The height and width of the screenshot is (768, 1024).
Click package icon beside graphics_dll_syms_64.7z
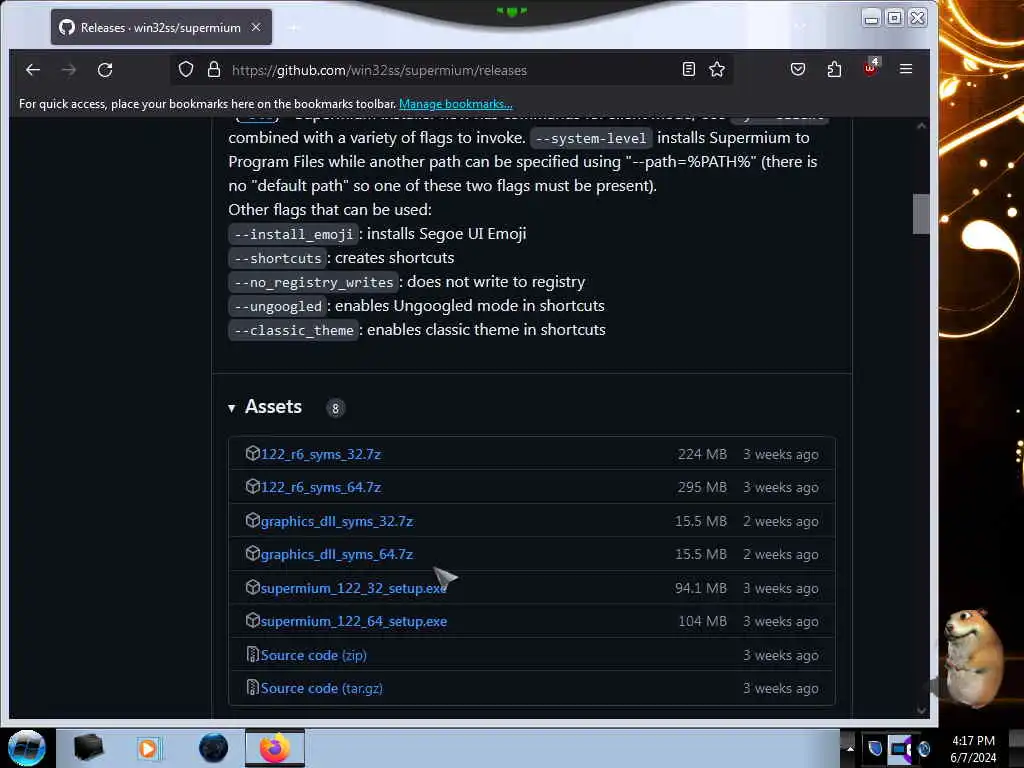253,554
